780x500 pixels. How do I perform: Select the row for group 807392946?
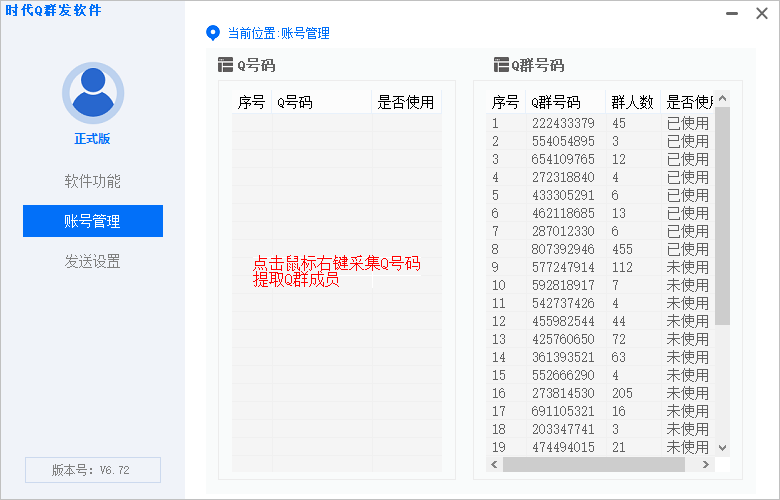[562, 249]
